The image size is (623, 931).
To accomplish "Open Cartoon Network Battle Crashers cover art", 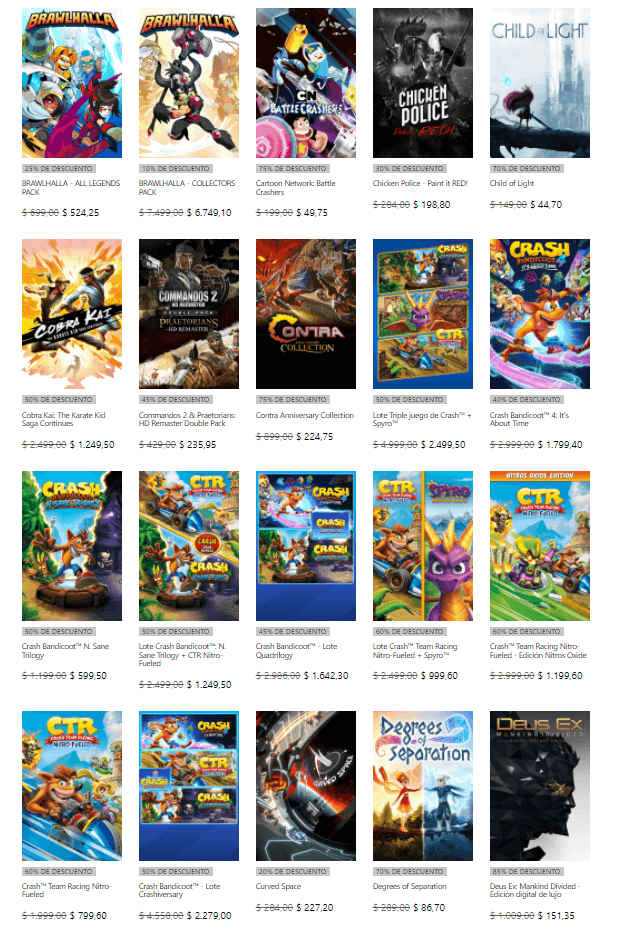I will pos(306,83).
